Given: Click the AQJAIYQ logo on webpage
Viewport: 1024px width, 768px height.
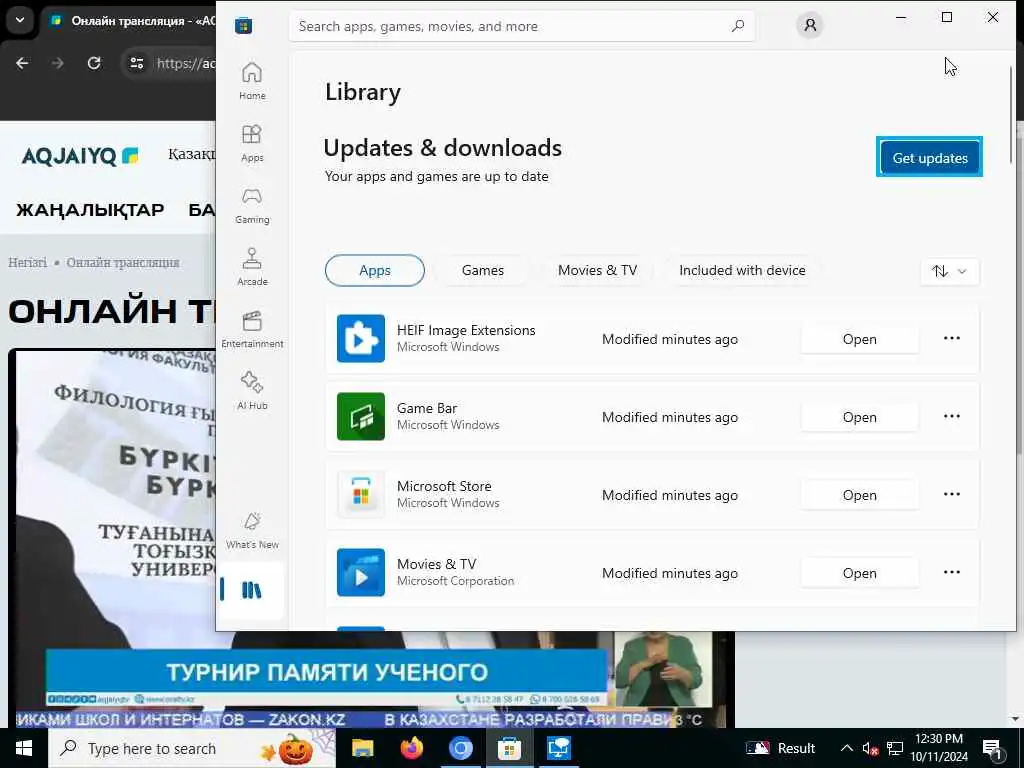Looking at the screenshot, I should [x=80, y=156].
